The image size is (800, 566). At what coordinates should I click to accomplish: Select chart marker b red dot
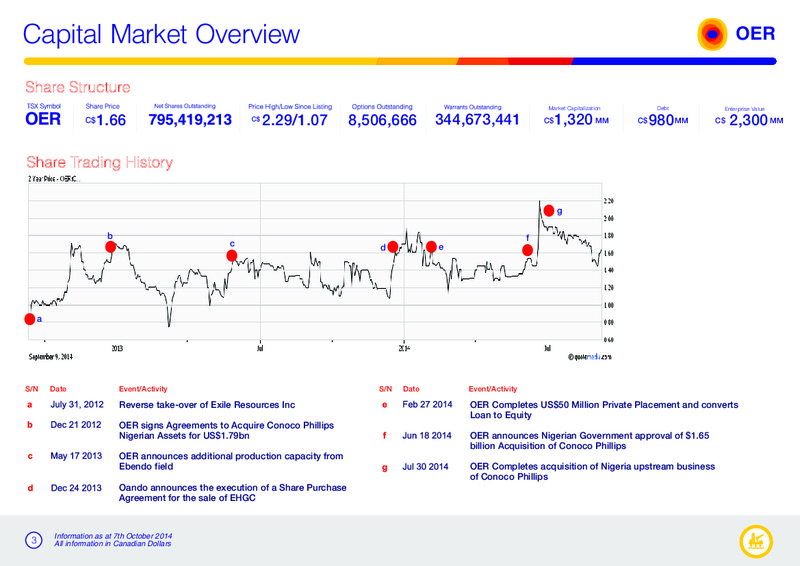point(110,247)
